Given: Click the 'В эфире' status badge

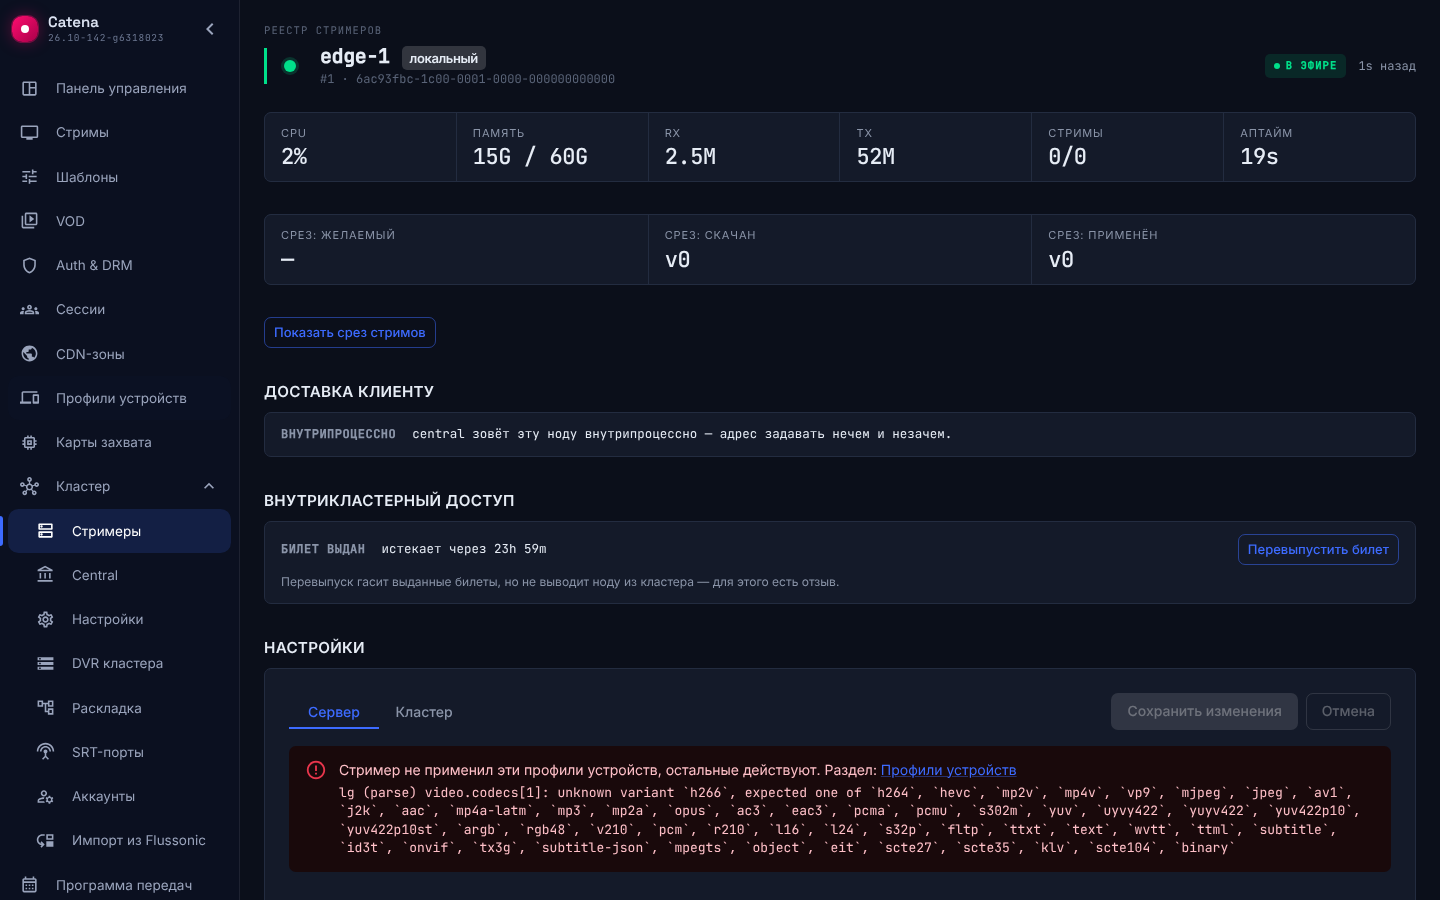Looking at the screenshot, I should tap(1305, 66).
